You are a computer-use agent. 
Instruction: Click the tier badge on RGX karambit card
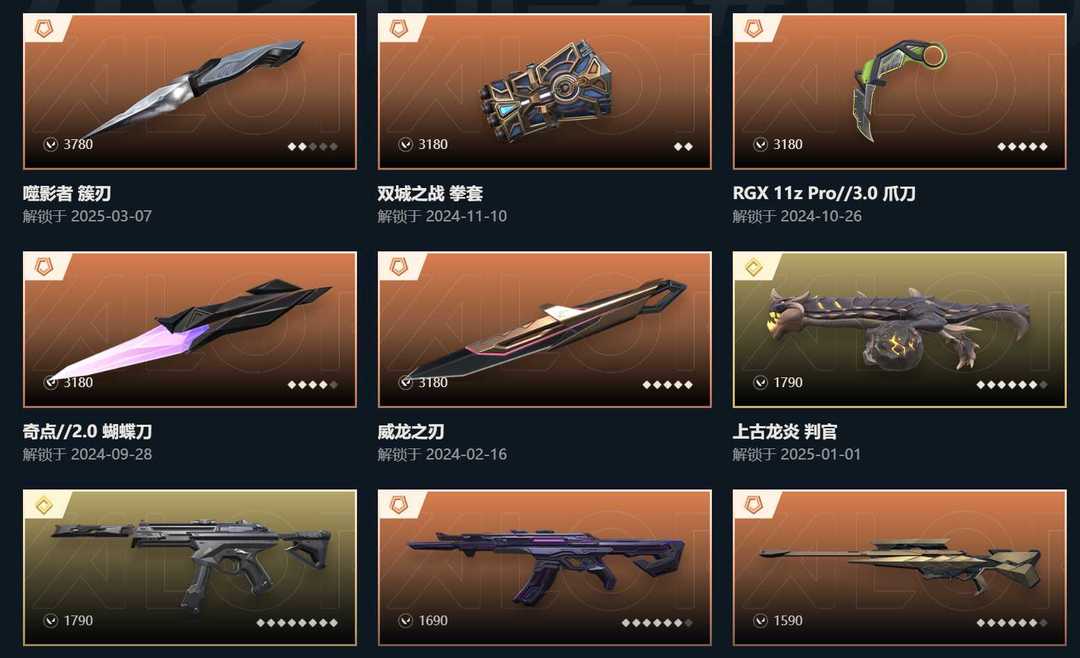click(754, 29)
